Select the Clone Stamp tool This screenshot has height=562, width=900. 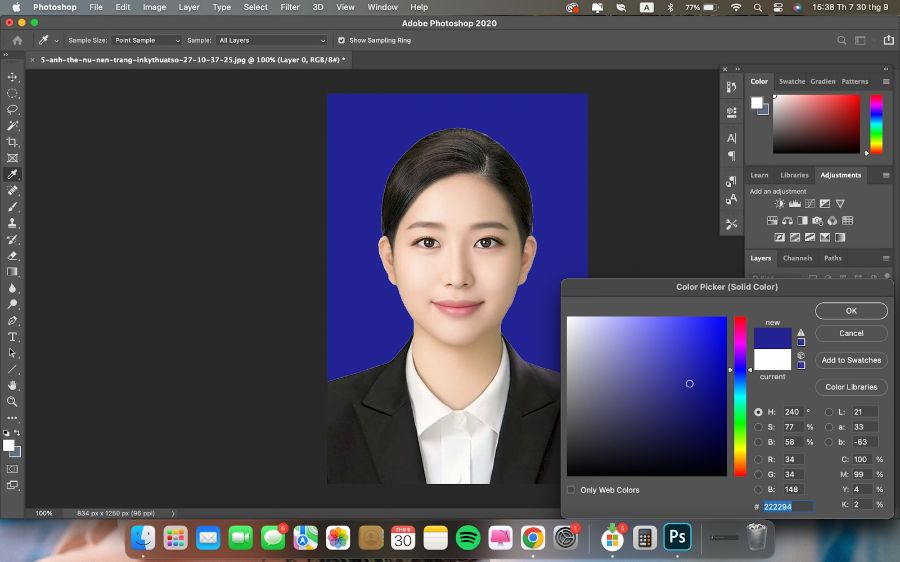pos(12,223)
